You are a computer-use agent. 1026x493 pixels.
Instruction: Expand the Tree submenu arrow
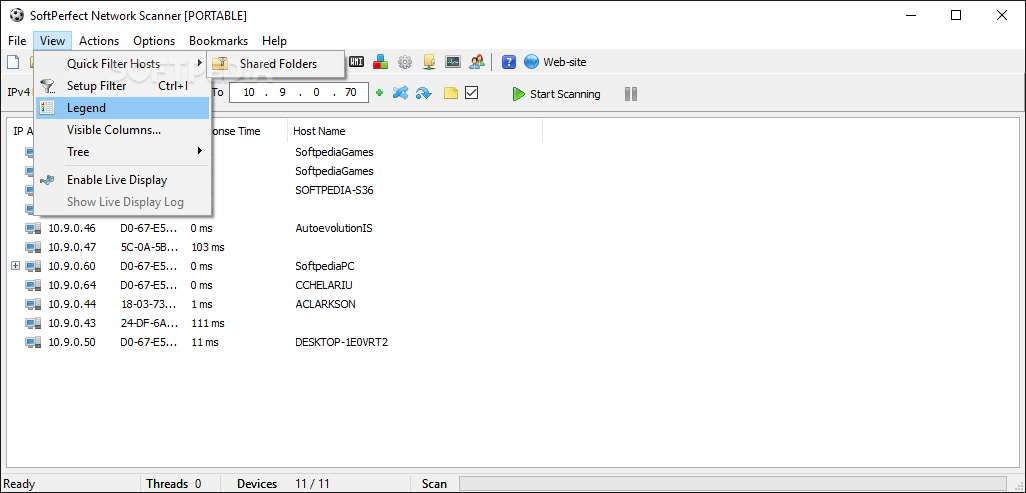point(200,151)
